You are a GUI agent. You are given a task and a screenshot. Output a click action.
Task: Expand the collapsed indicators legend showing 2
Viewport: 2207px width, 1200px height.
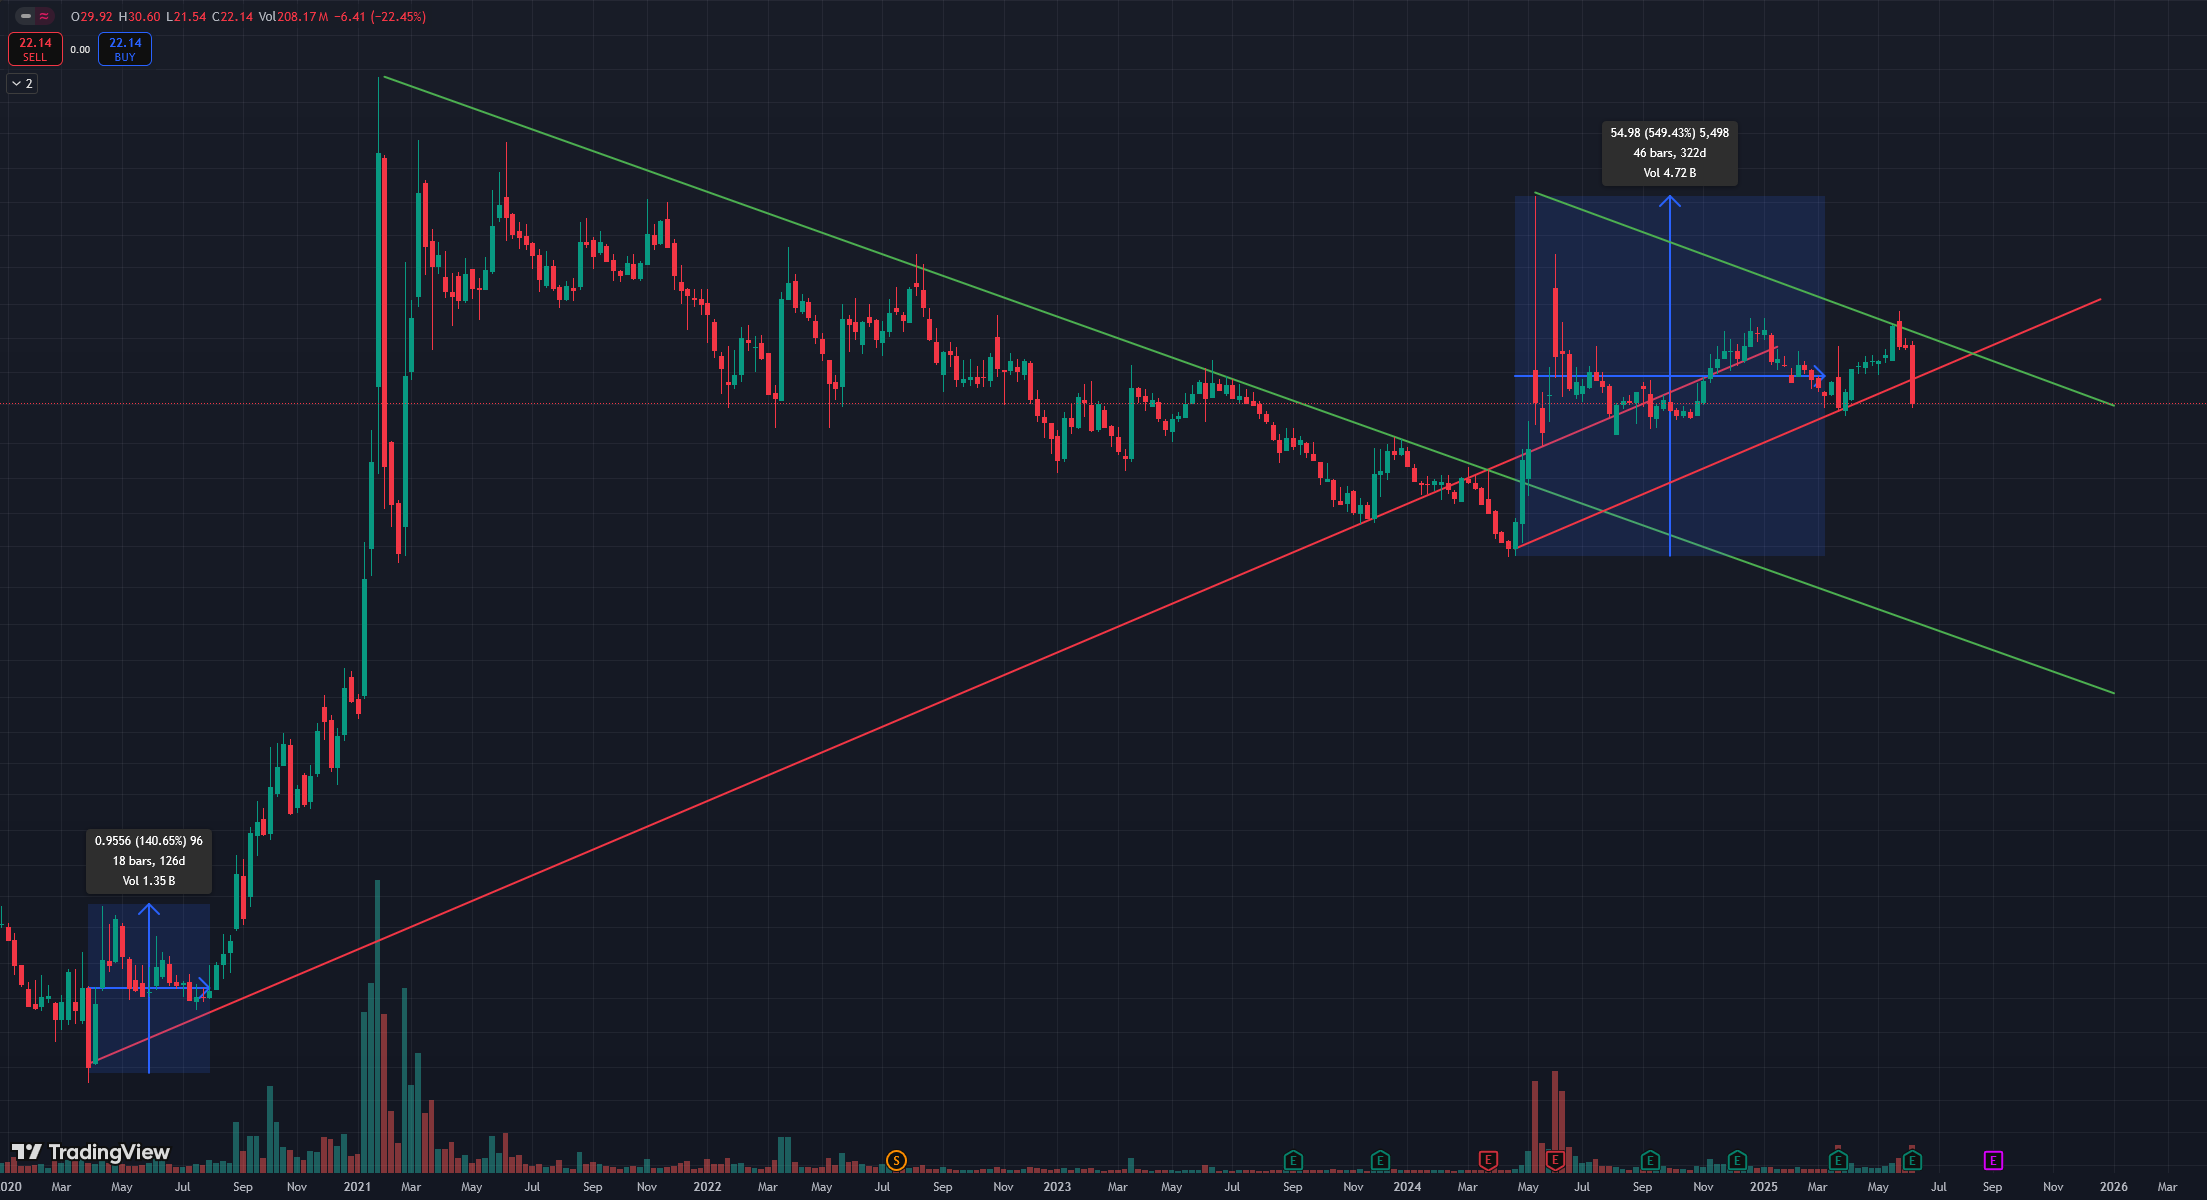click(22, 84)
